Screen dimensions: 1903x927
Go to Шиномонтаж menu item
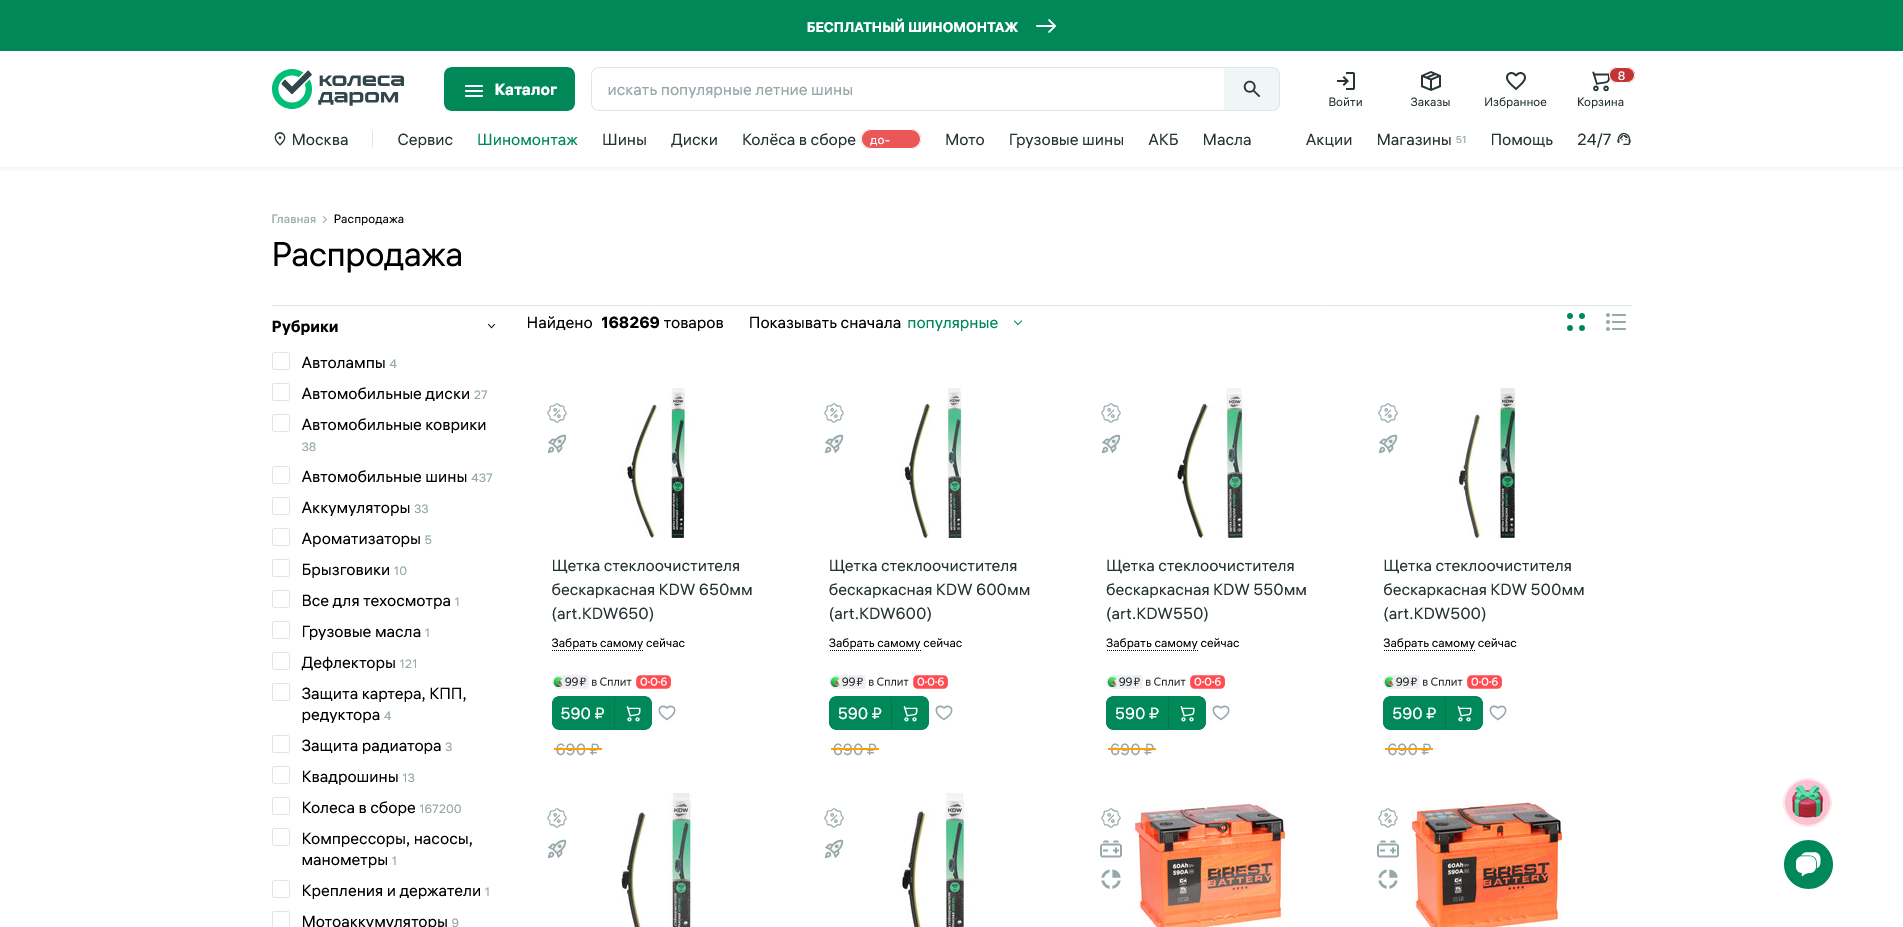point(527,140)
